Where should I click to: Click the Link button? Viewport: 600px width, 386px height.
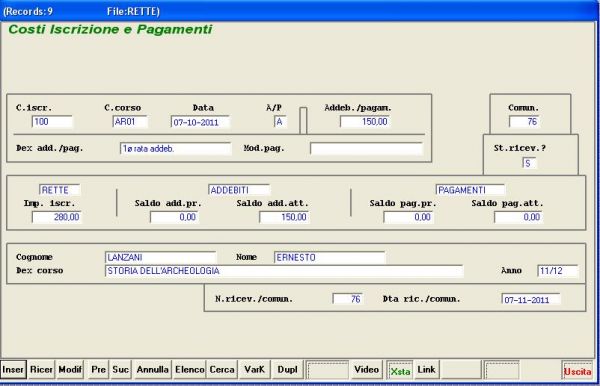click(x=427, y=370)
